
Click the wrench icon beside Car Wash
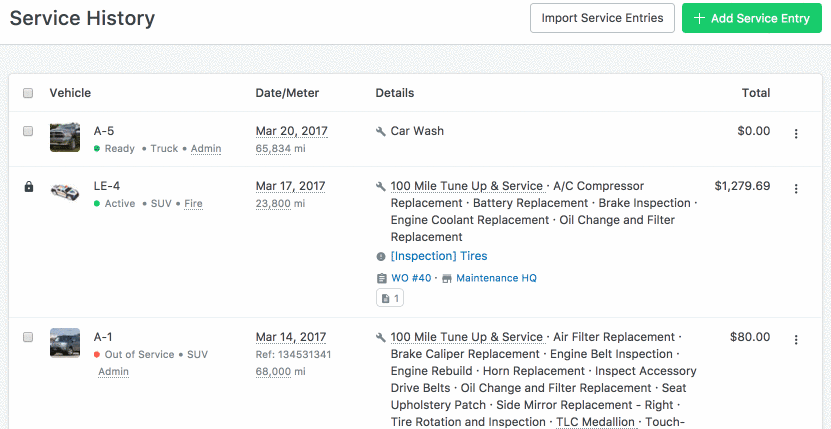381,132
